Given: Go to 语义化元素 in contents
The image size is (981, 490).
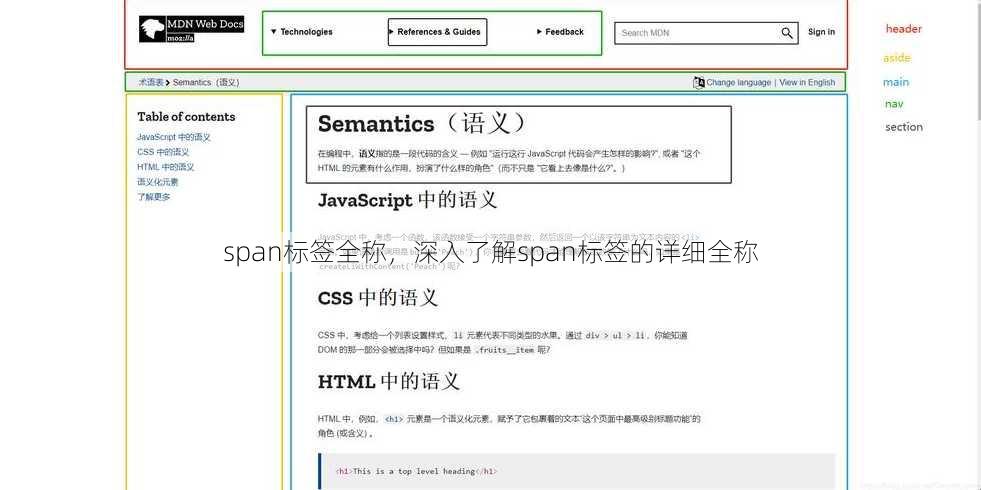Looking at the screenshot, I should pyautogui.click(x=158, y=182).
